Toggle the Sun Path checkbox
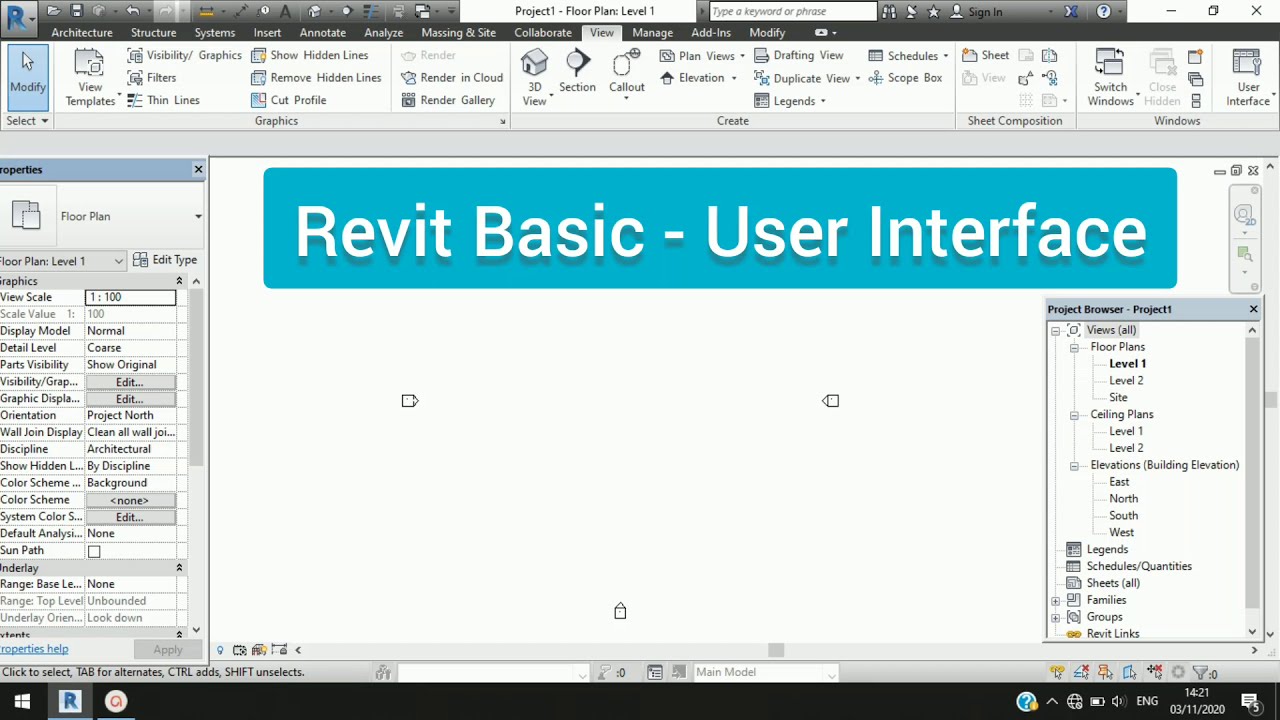This screenshot has height=720, width=1280. [x=94, y=551]
